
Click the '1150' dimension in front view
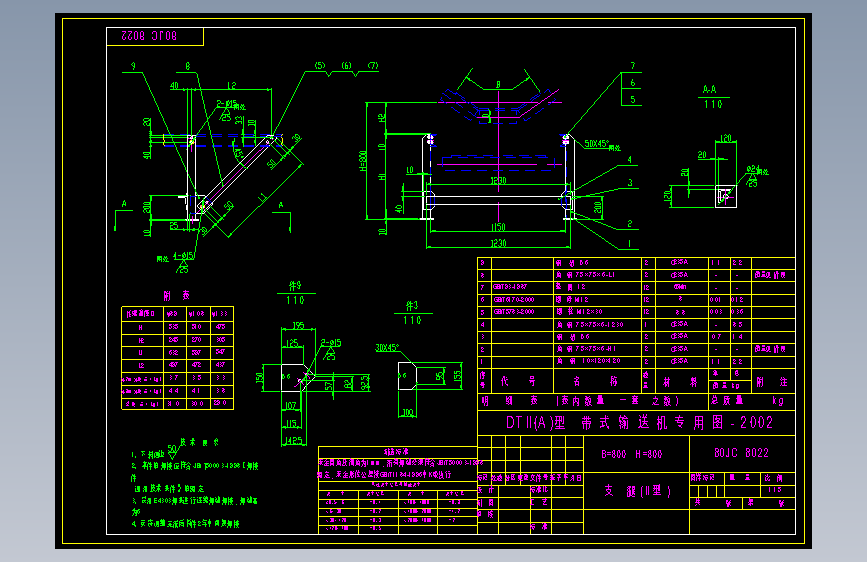tap(498, 227)
